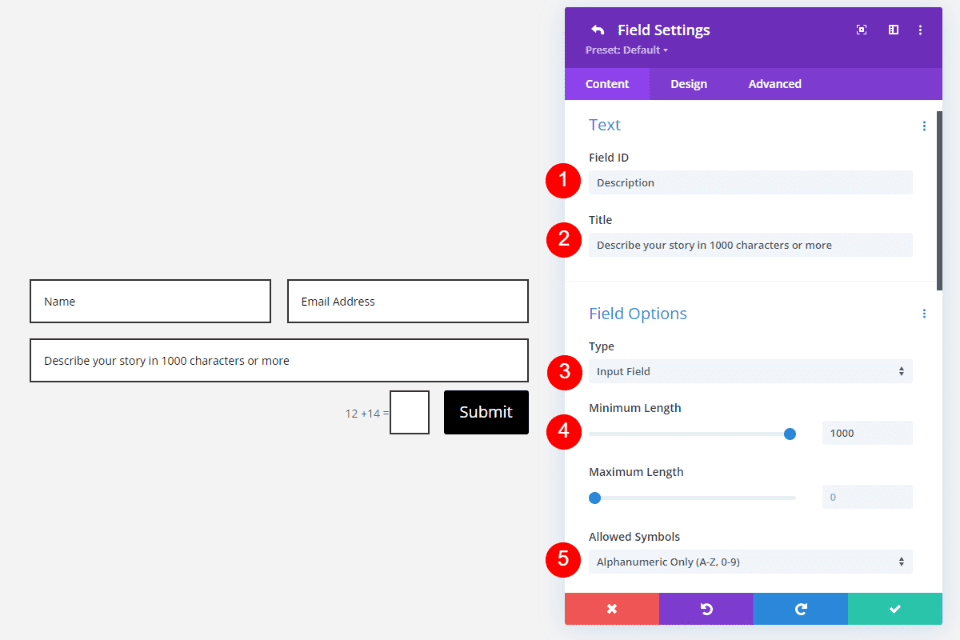
Task: Click the Submit button on the form
Action: 486,412
